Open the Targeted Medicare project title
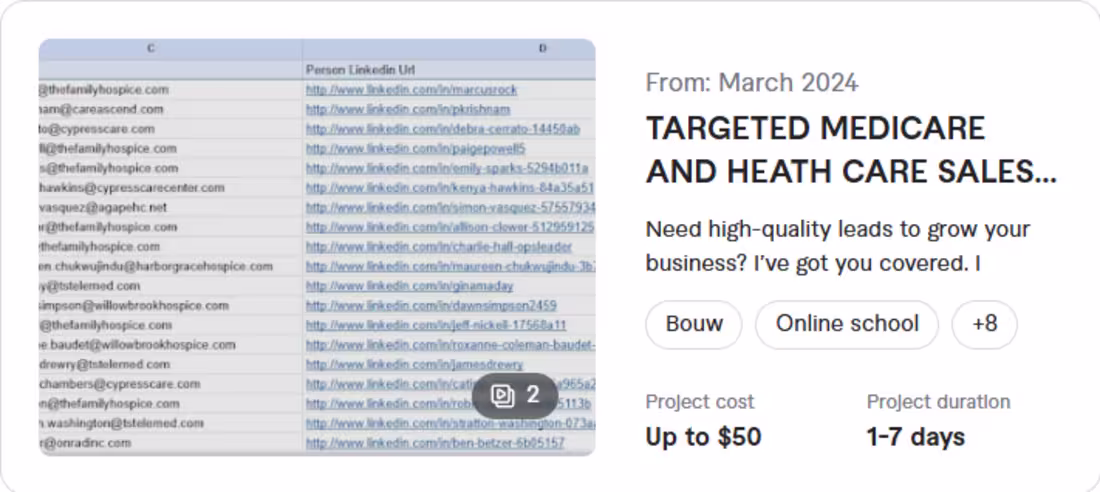Viewport: 1100px width, 492px height. point(851,149)
